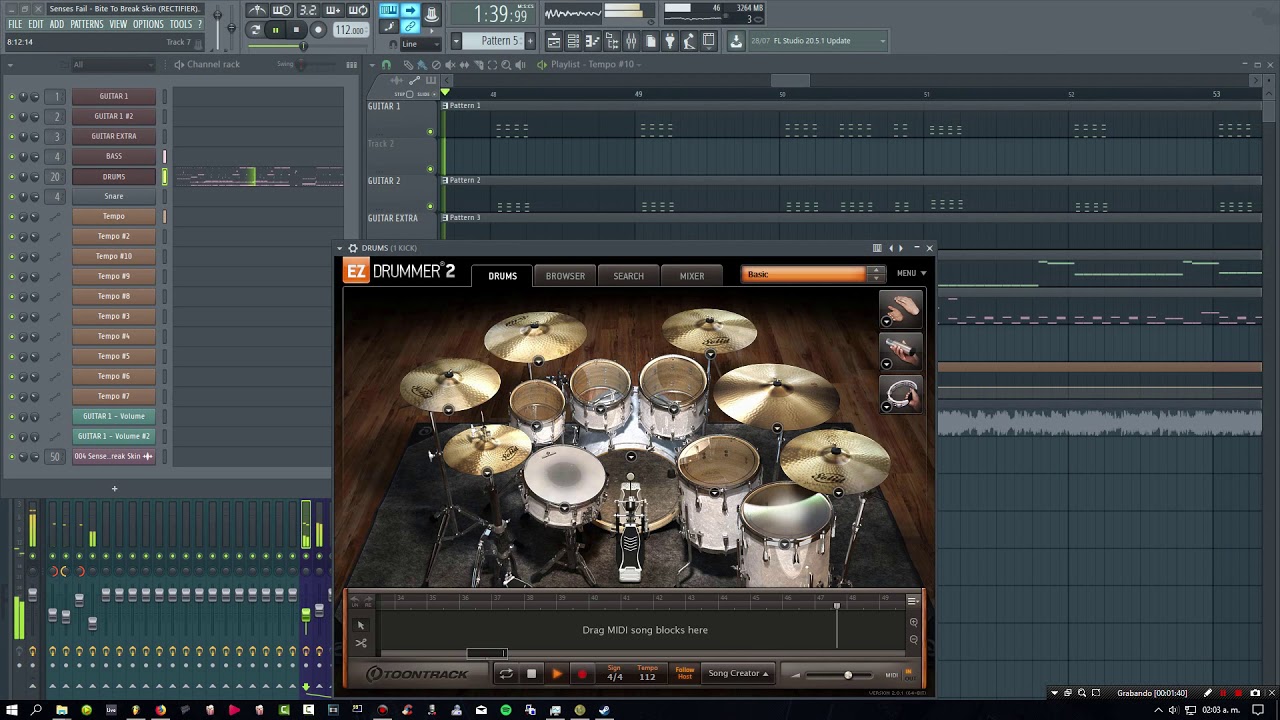The image size is (1280, 720).
Task: Click the EZdrummer play button
Action: pos(557,674)
